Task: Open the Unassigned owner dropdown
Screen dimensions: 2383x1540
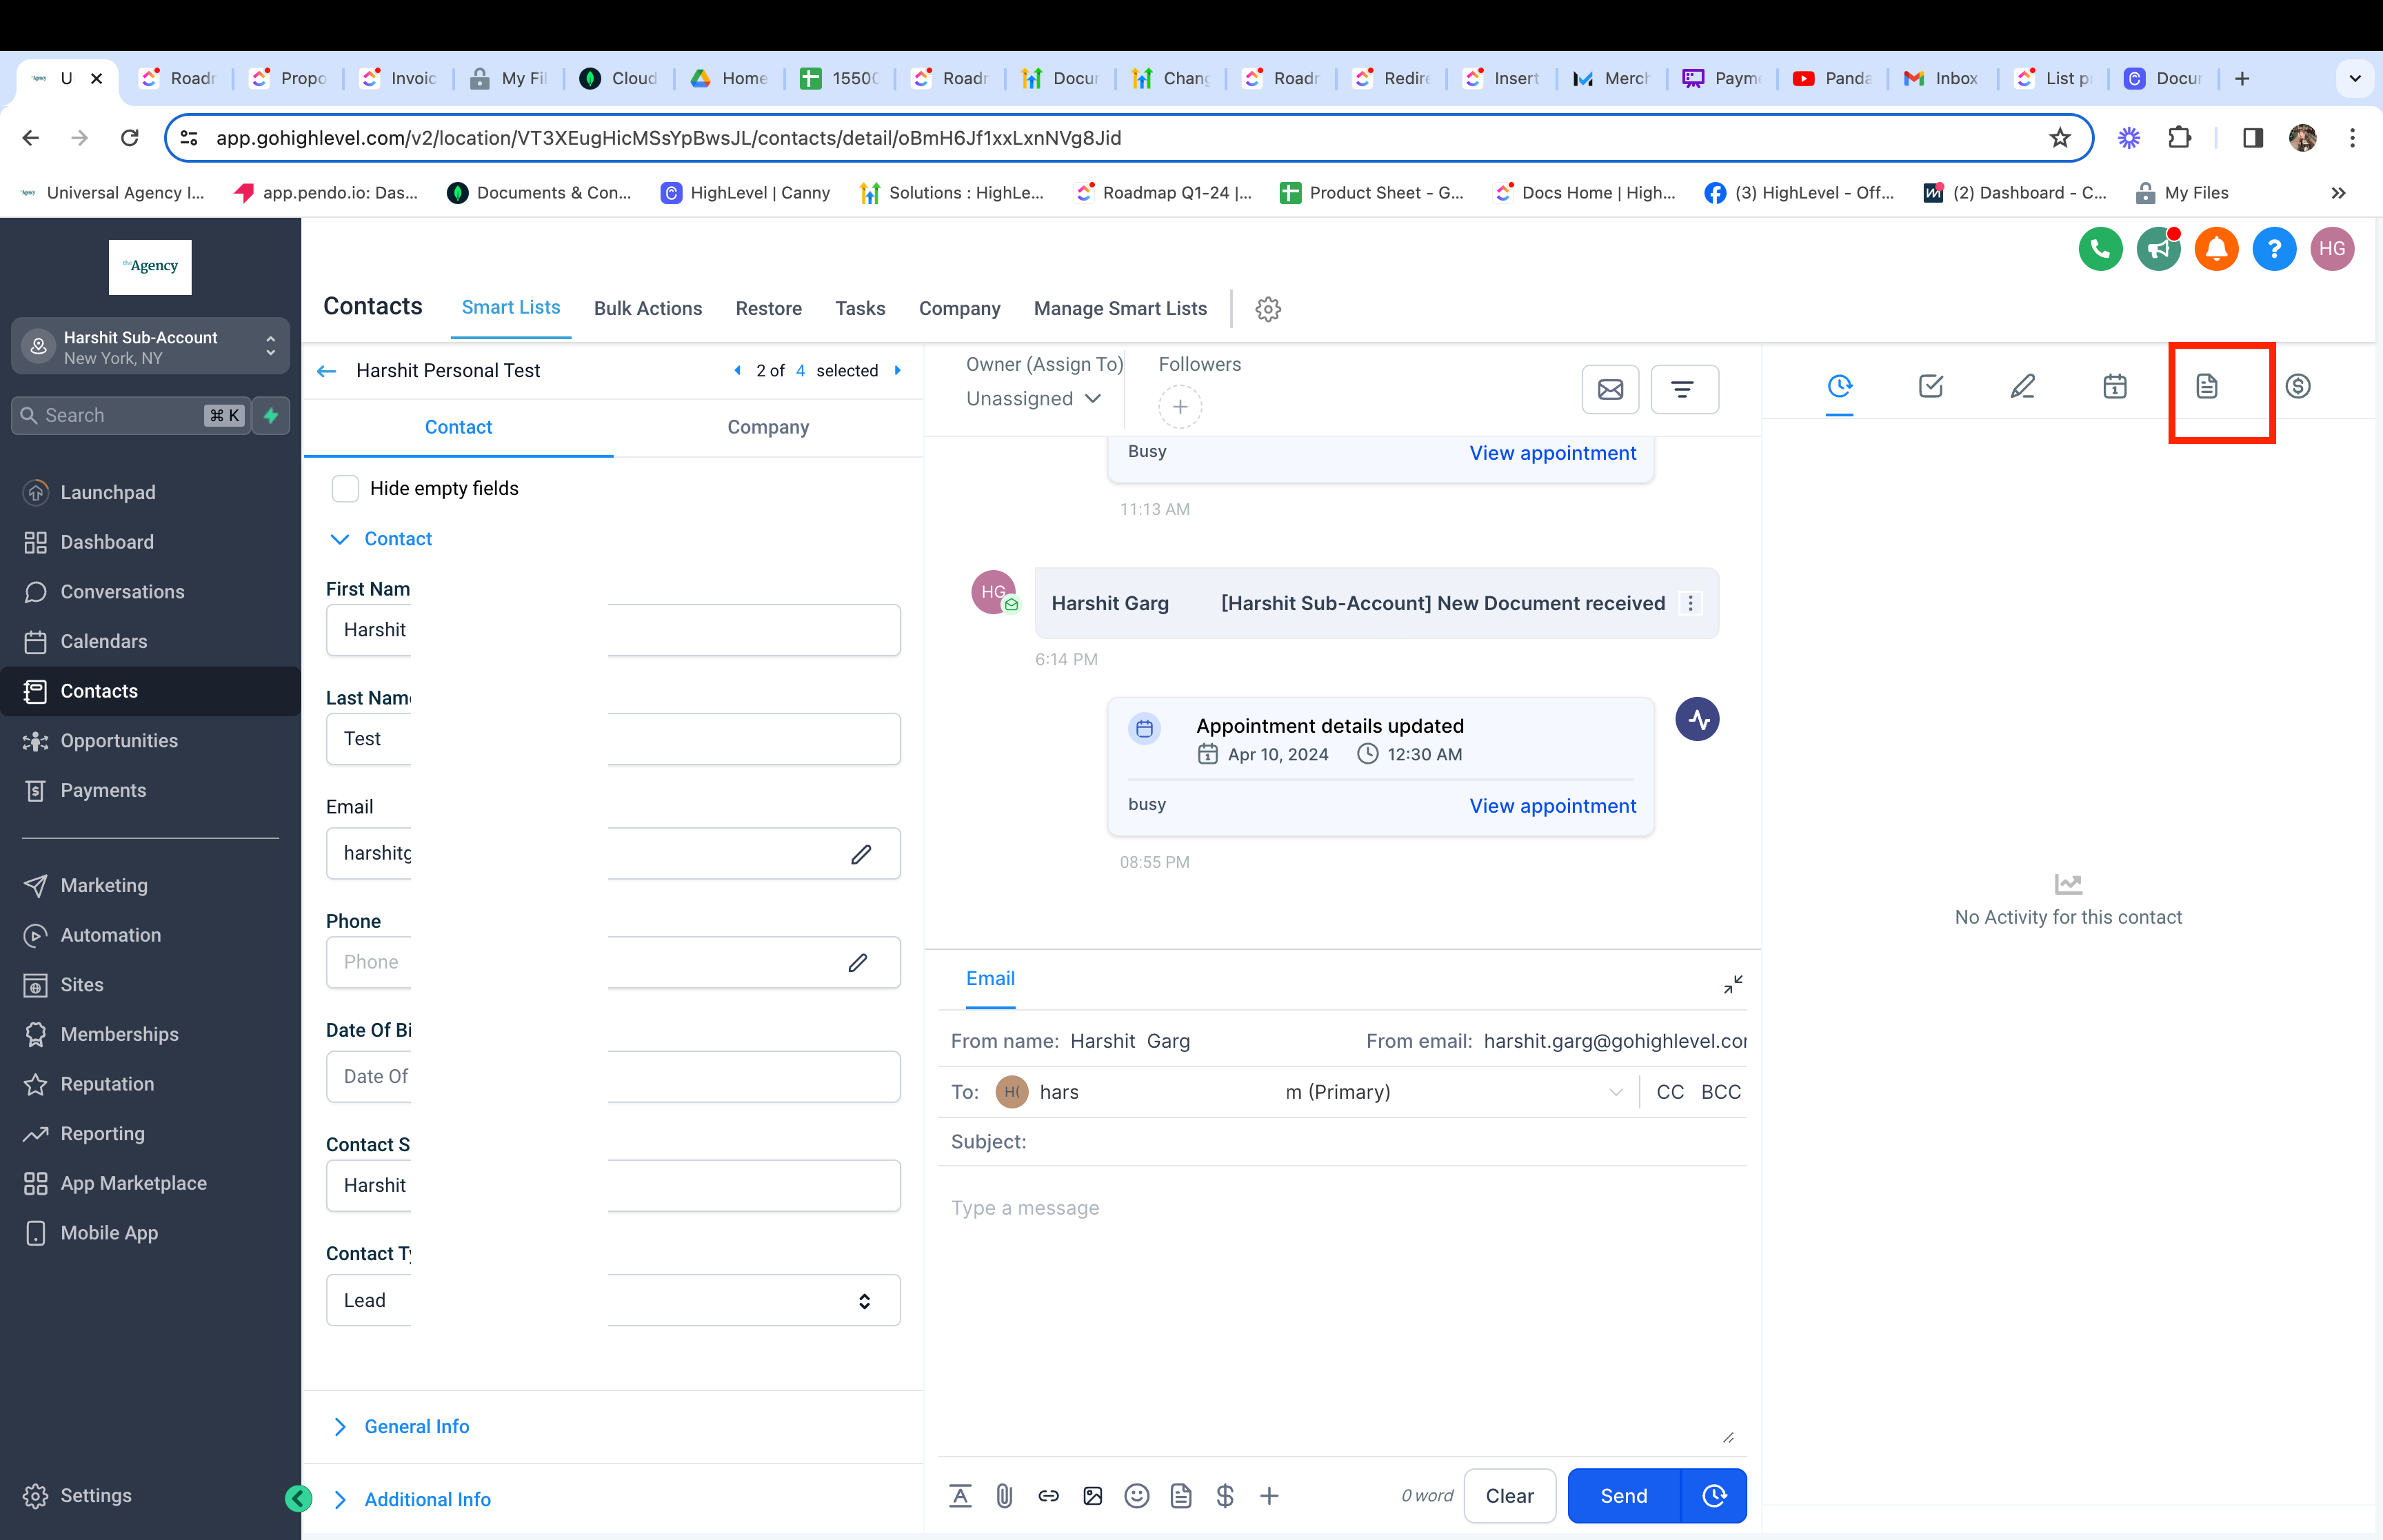Action: 1033,399
